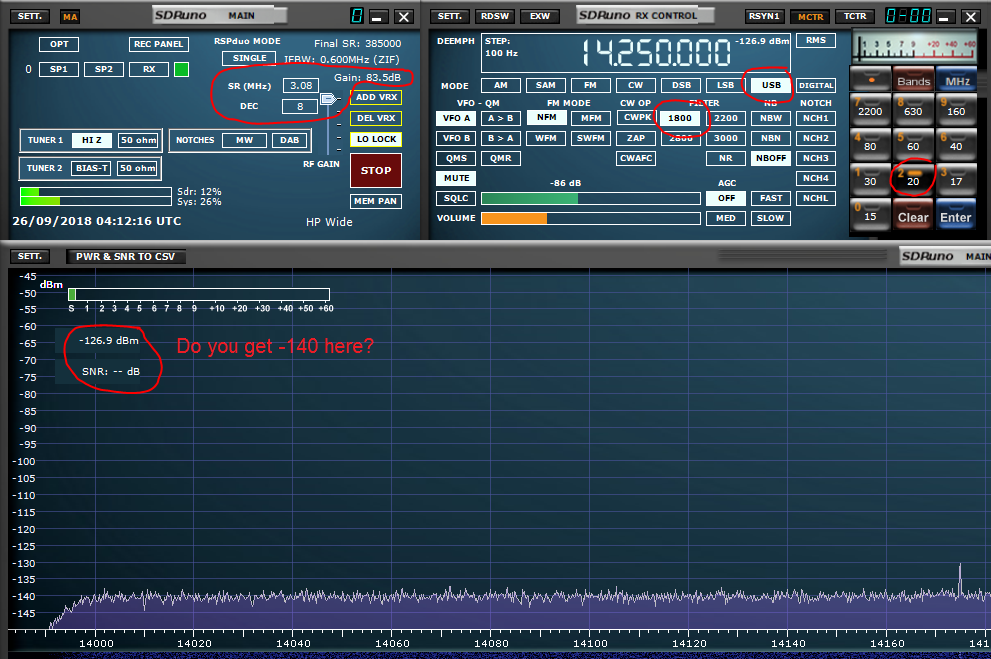
Task: Click PWR & SNR TO CSV button
Action: click(x=126, y=256)
